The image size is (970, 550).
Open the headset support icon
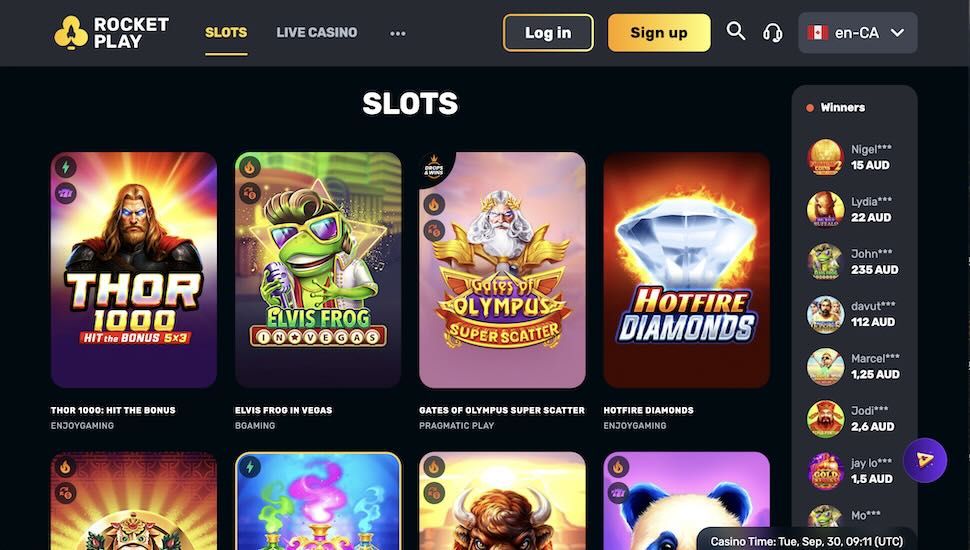tap(773, 32)
